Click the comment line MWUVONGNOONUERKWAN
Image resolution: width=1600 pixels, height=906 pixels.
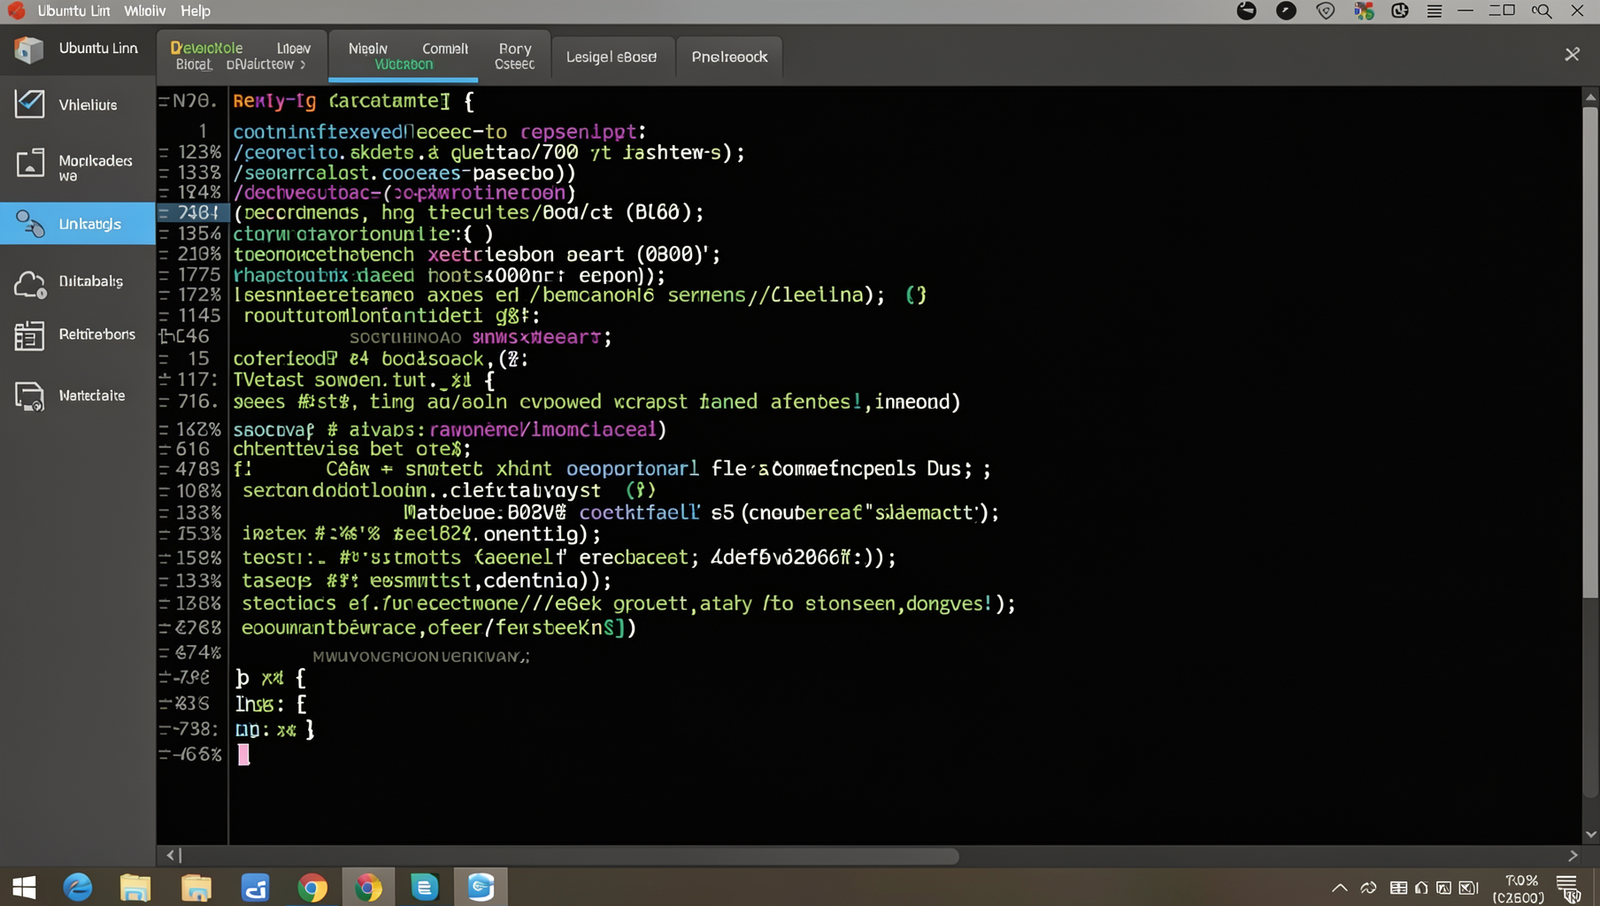point(421,657)
